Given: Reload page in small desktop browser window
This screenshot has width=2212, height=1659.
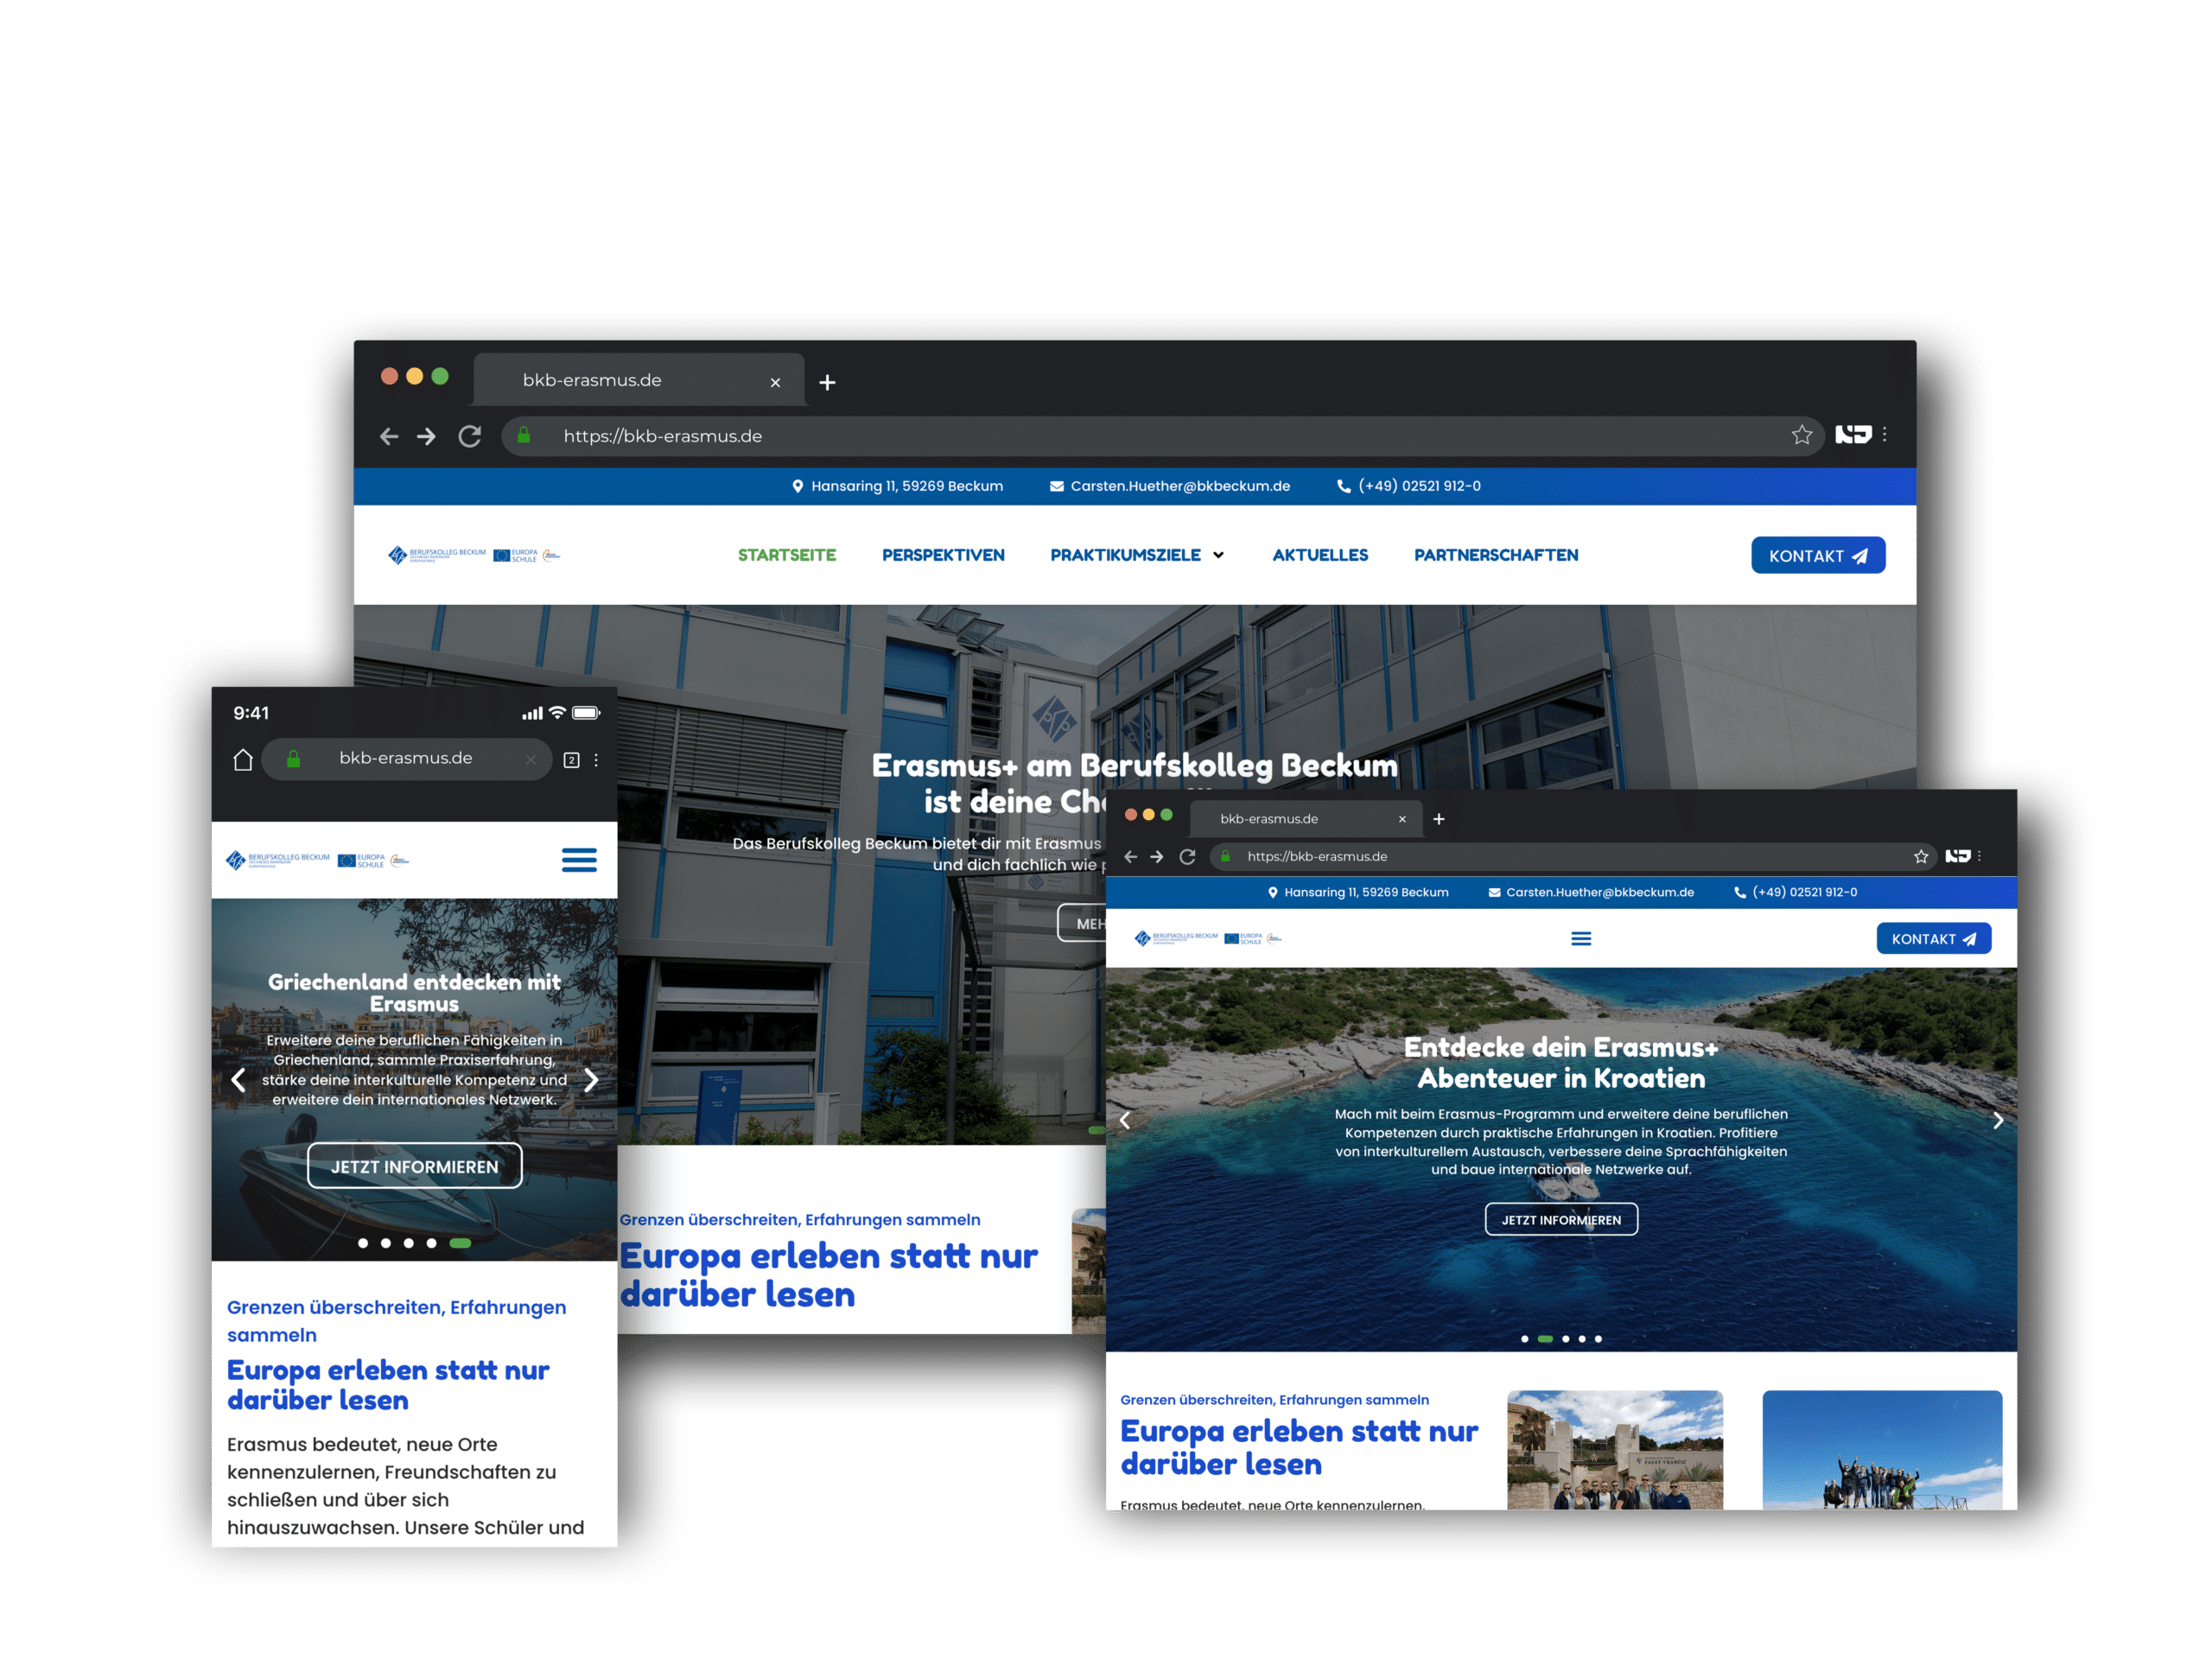Looking at the screenshot, I should 1187,857.
